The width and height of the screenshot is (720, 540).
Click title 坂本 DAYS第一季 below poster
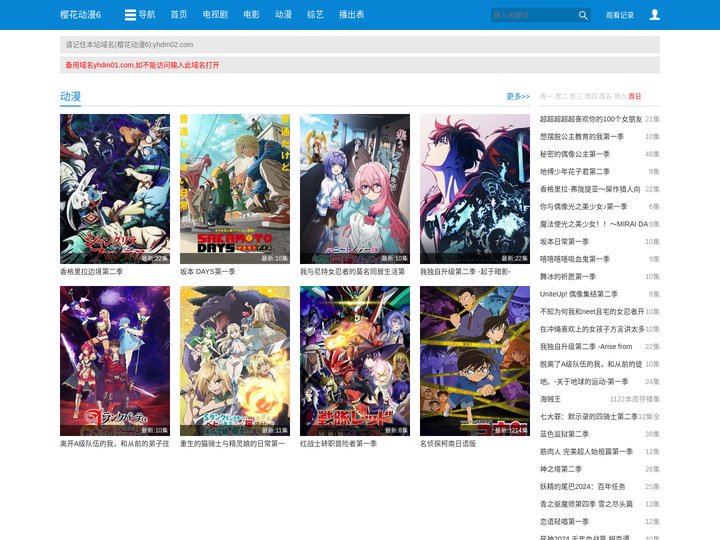(x=208, y=271)
